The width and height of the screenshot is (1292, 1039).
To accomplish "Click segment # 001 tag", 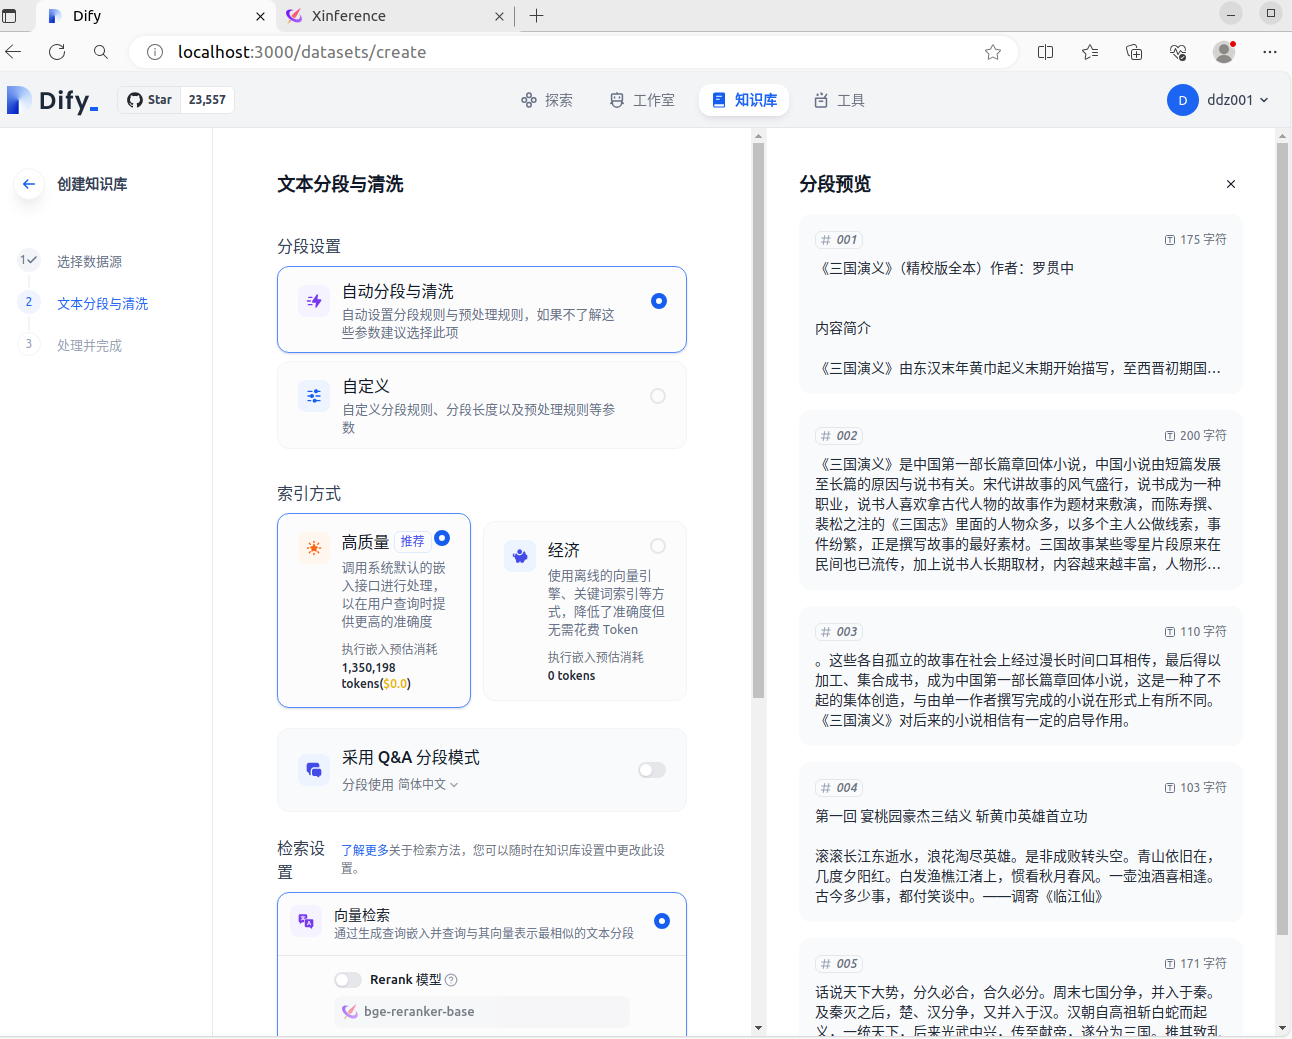I will (839, 240).
